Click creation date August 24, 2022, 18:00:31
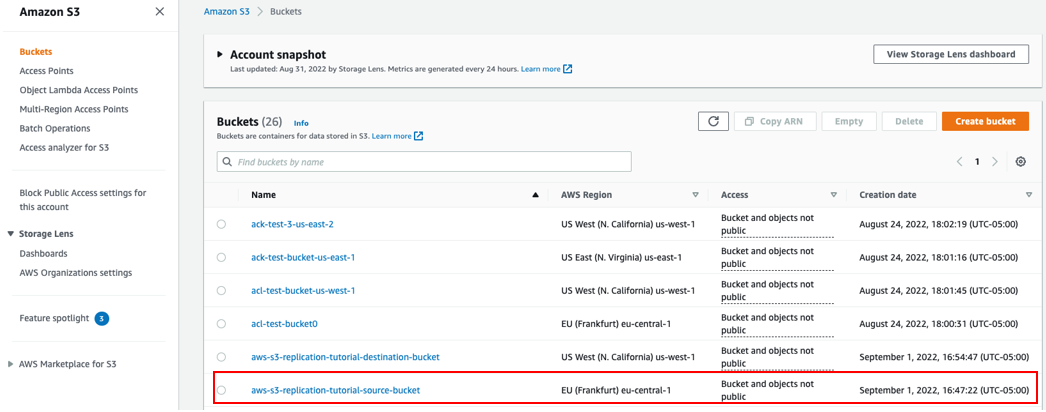 pyautogui.click(x=939, y=324)
